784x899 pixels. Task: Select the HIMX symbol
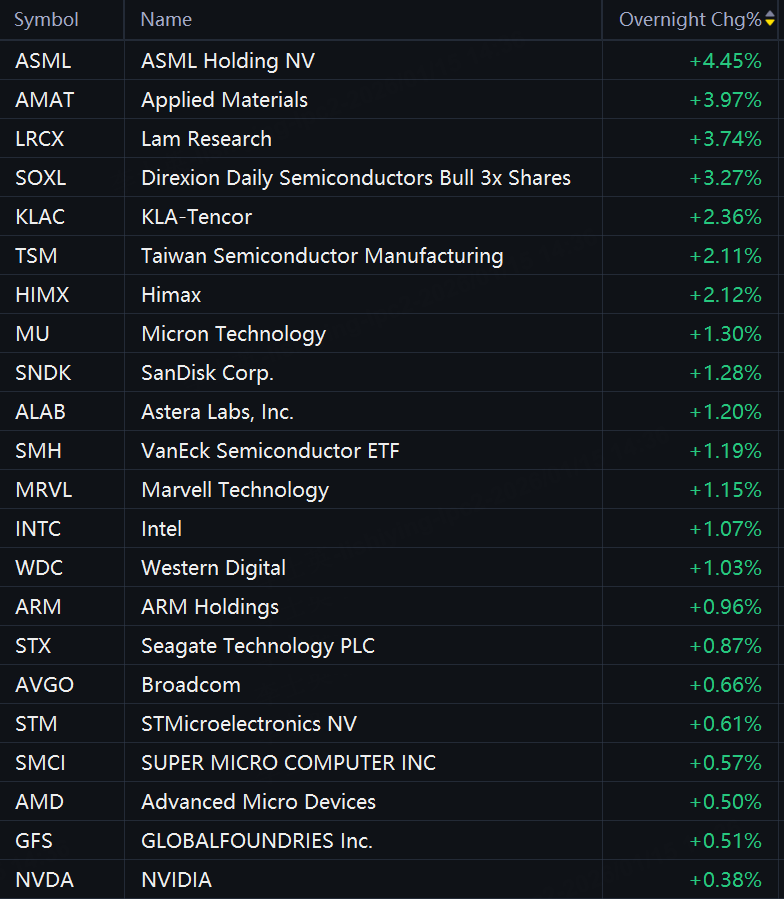(x=42, y=295)
